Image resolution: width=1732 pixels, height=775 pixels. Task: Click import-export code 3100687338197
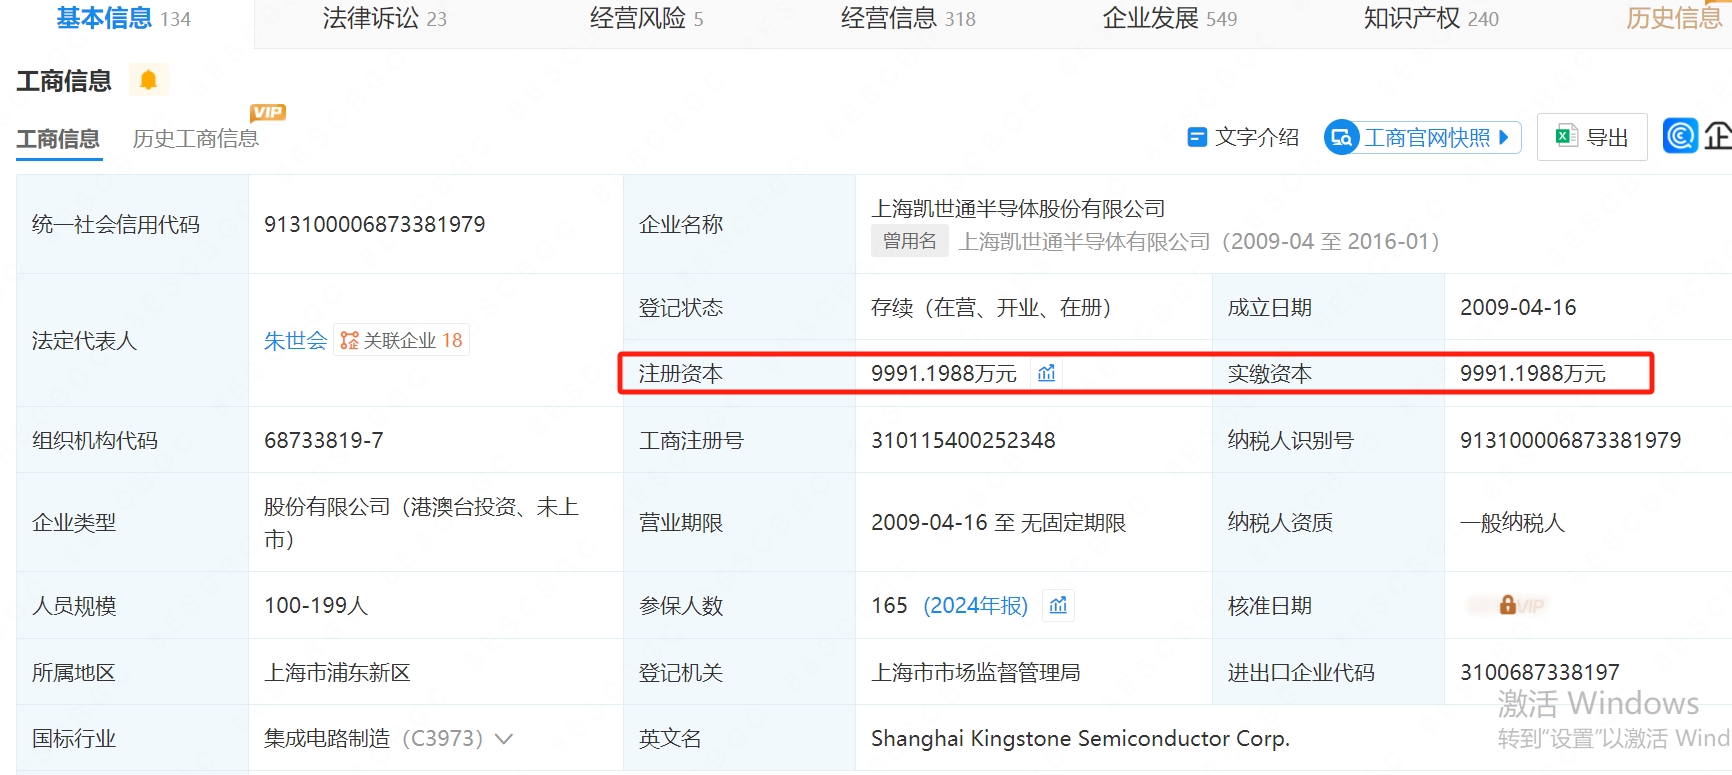point(1539,672)
